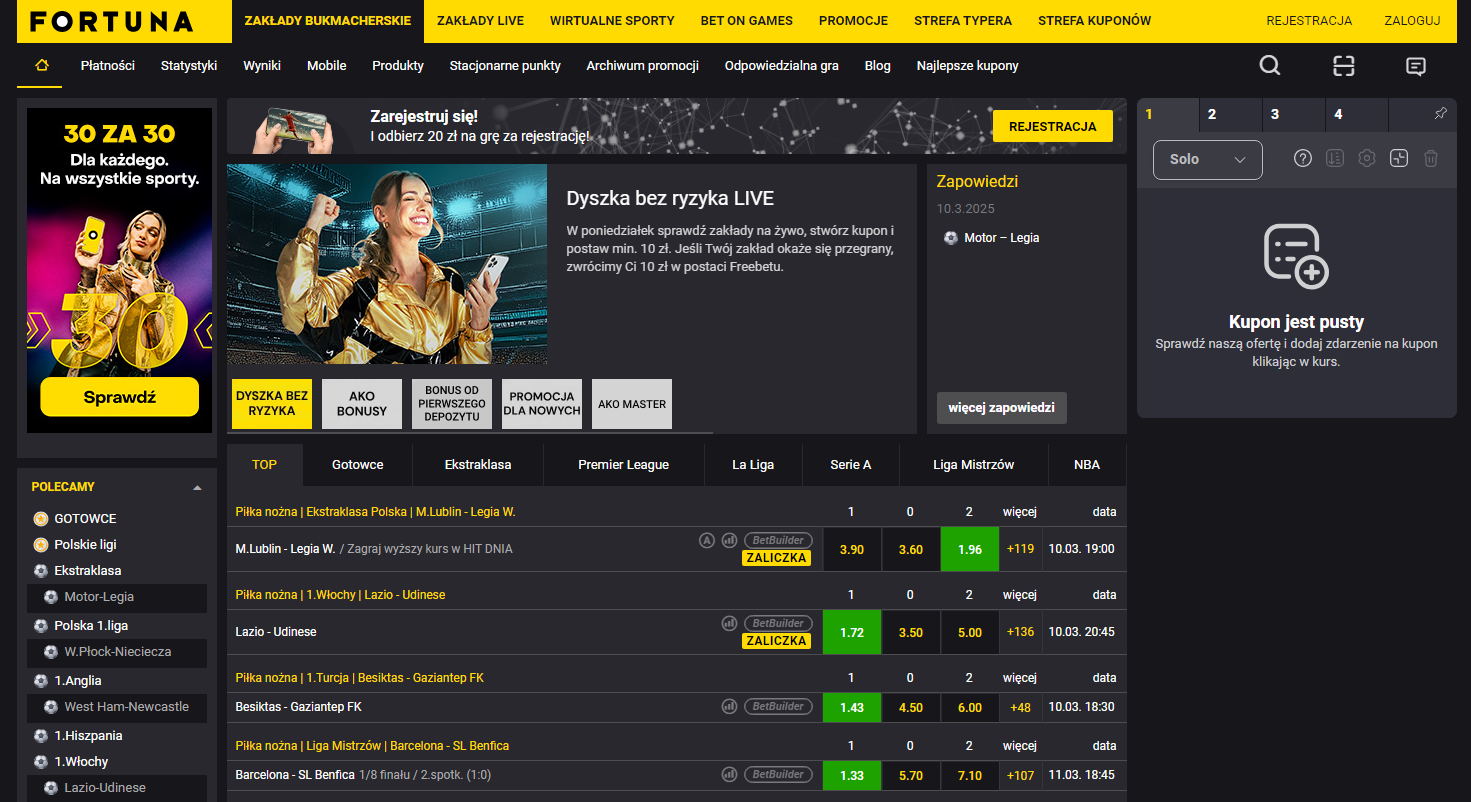Open the ticket scanner icon
The width and height of the screenshot is (1471, 802).
tap(1343, 66)
